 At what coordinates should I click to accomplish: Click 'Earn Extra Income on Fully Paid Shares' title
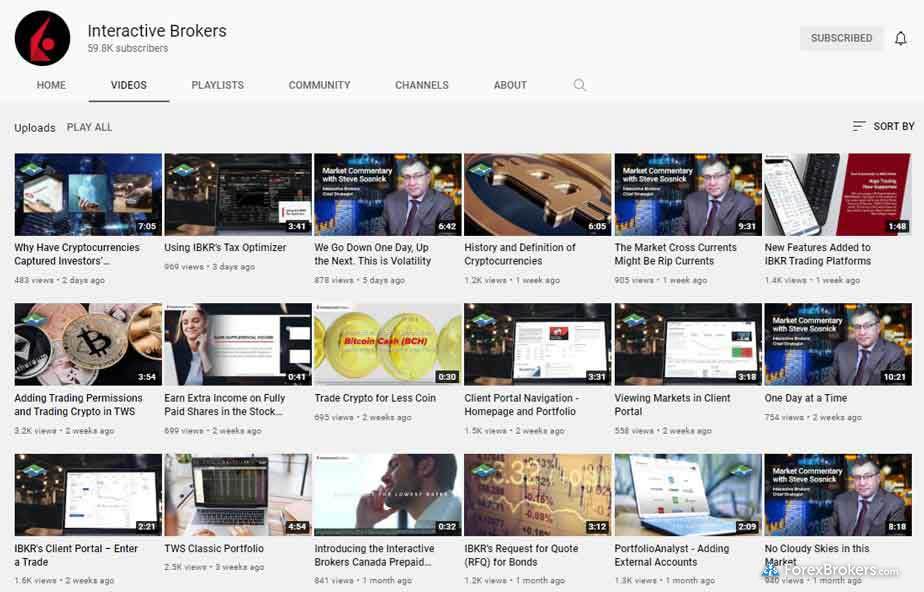tap(225, 405)
